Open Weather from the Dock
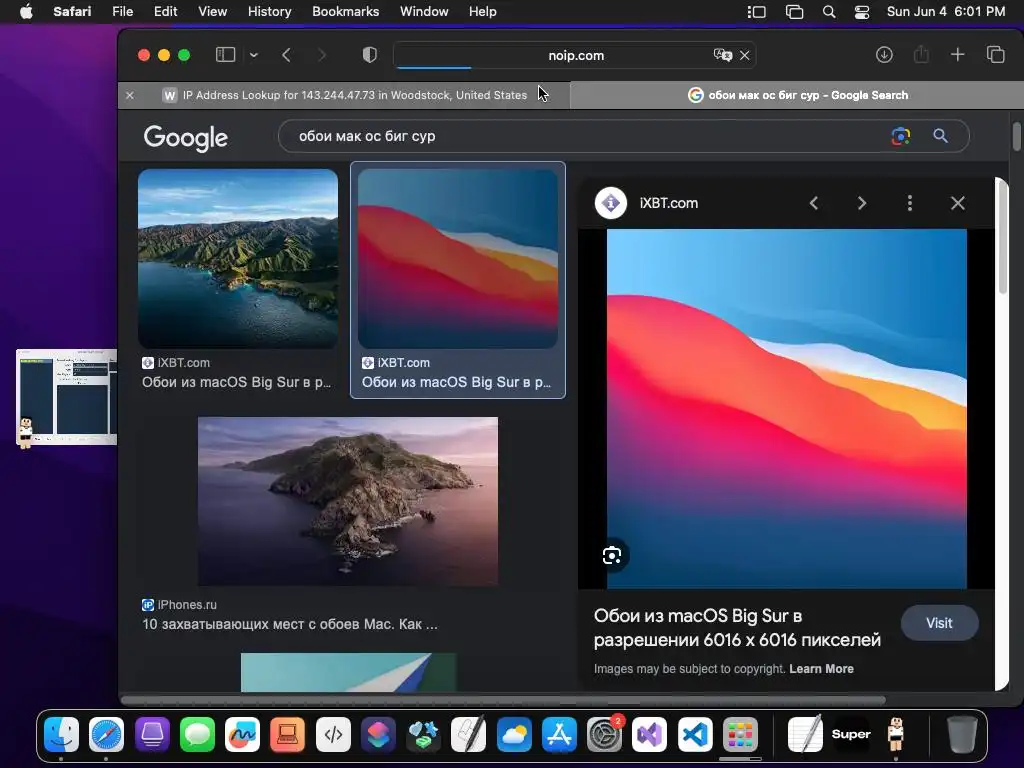 (514, 735)
